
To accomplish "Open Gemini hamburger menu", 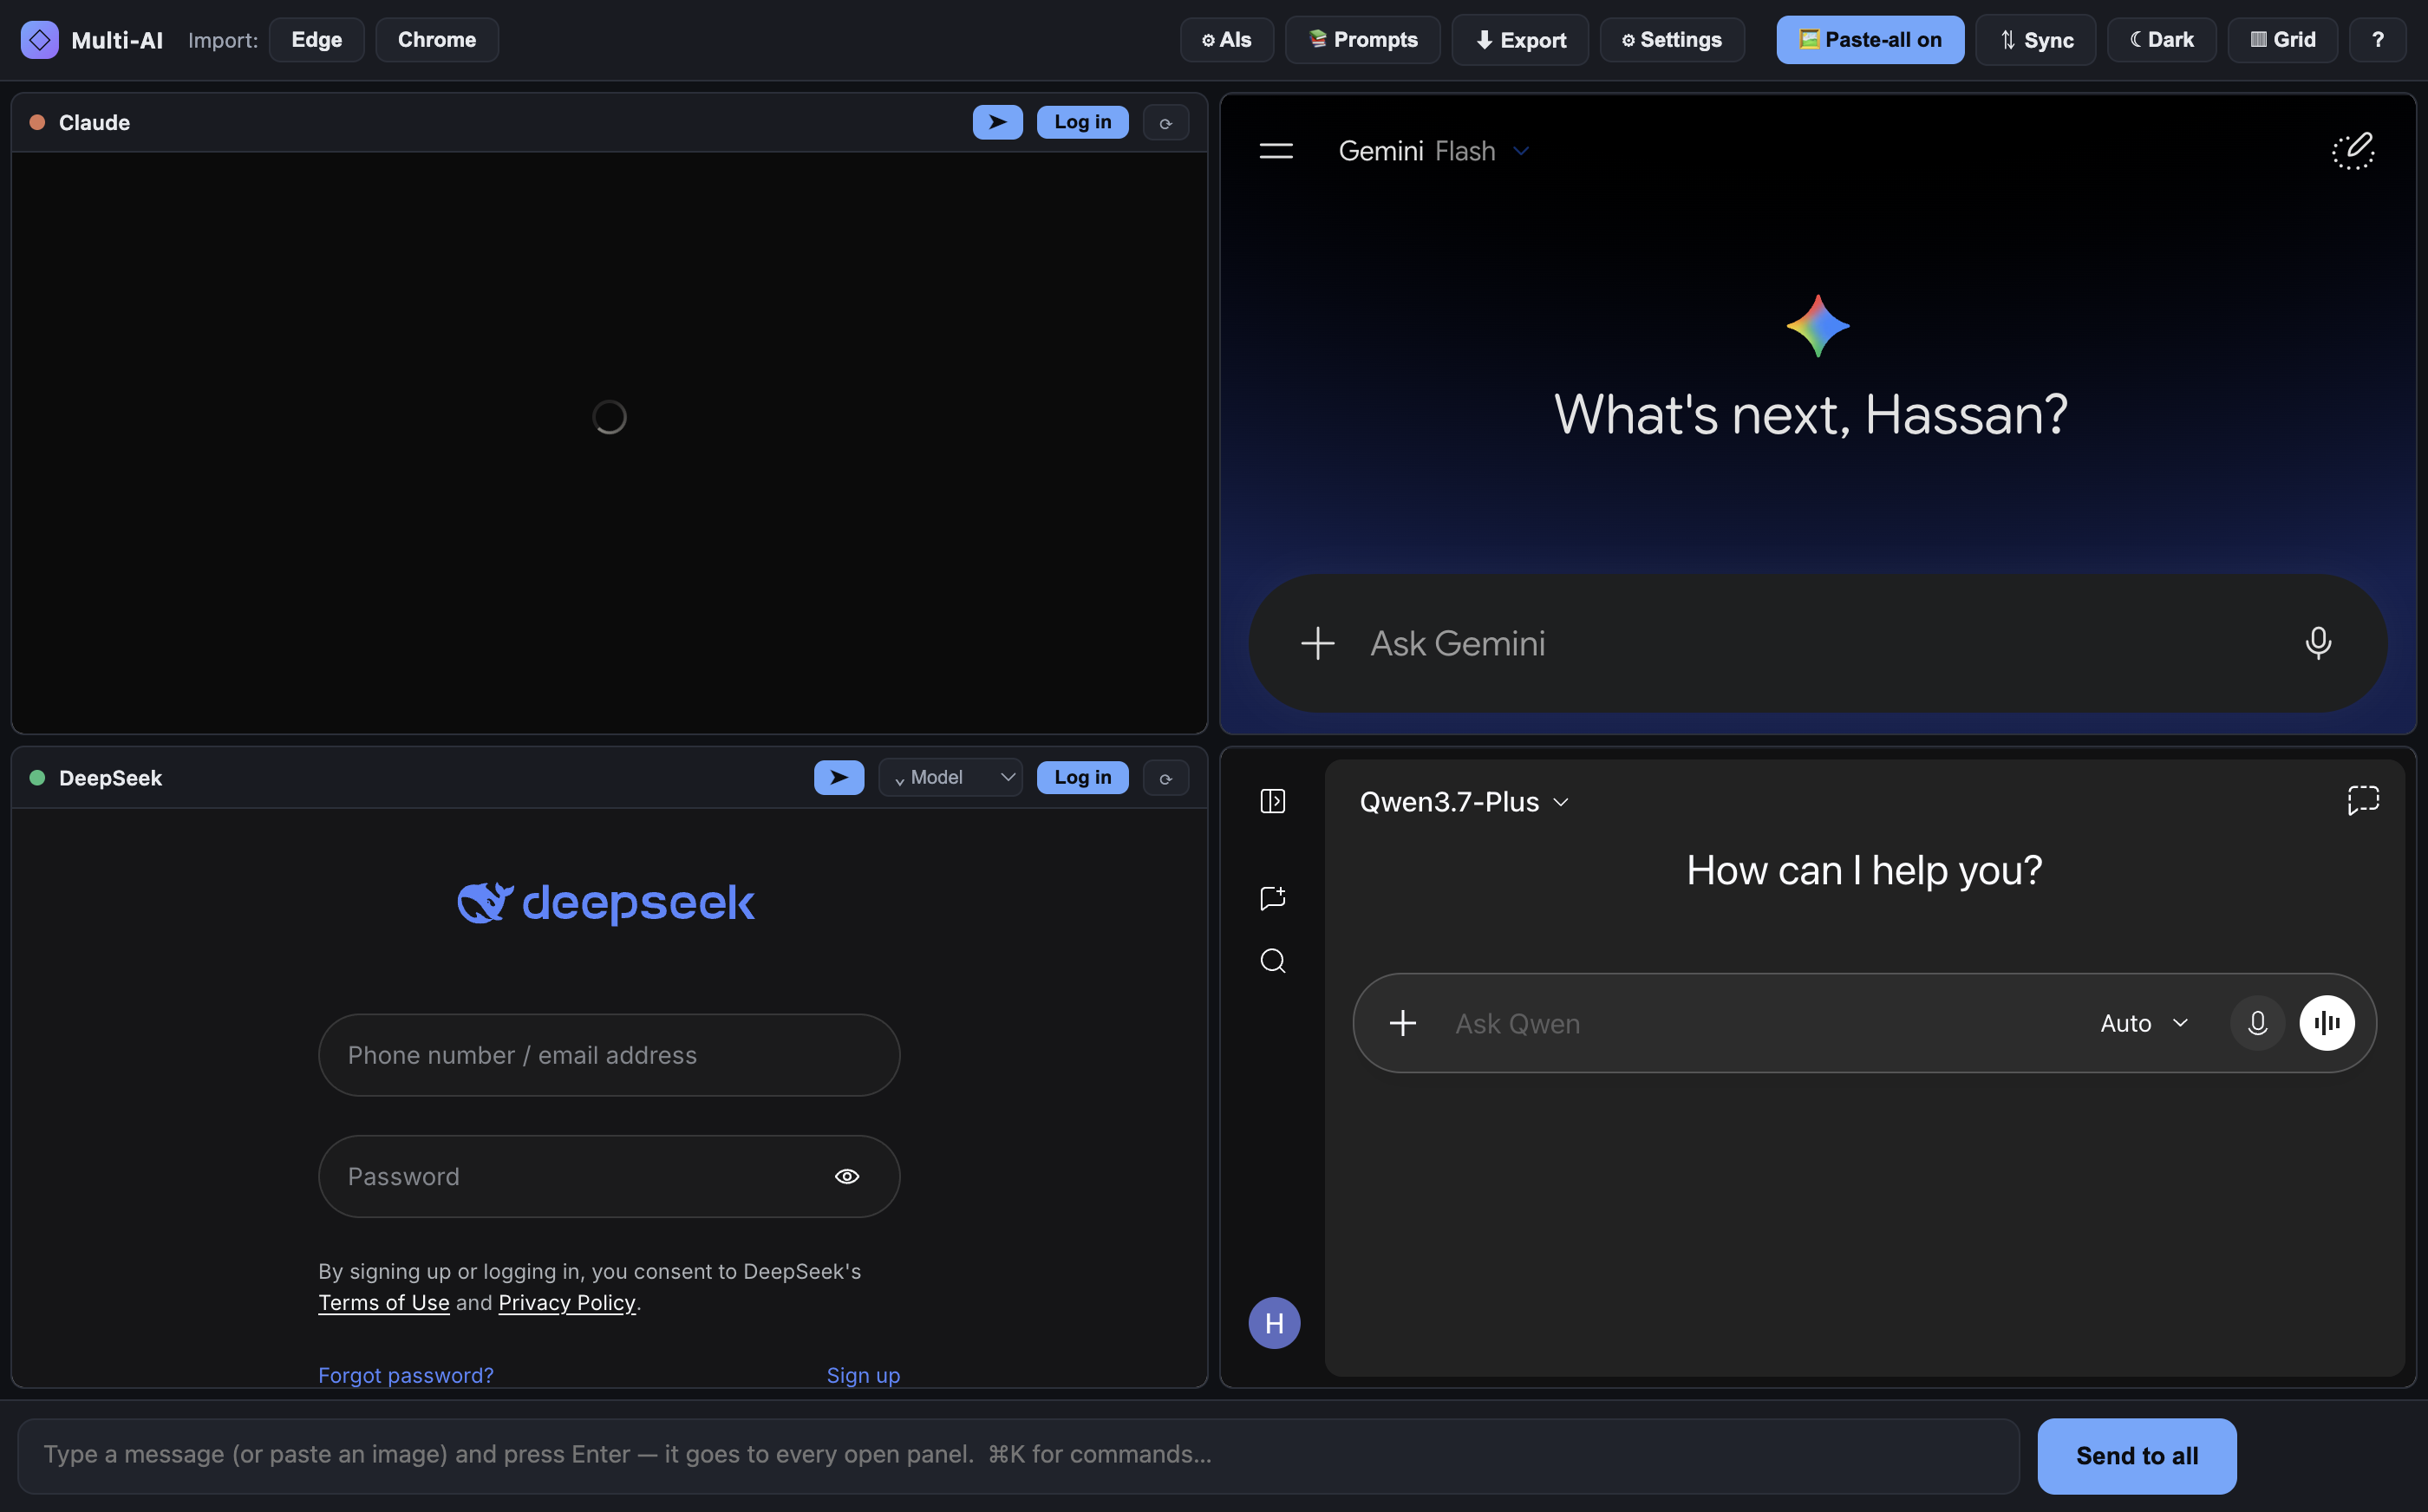I will pos(1275,151).
